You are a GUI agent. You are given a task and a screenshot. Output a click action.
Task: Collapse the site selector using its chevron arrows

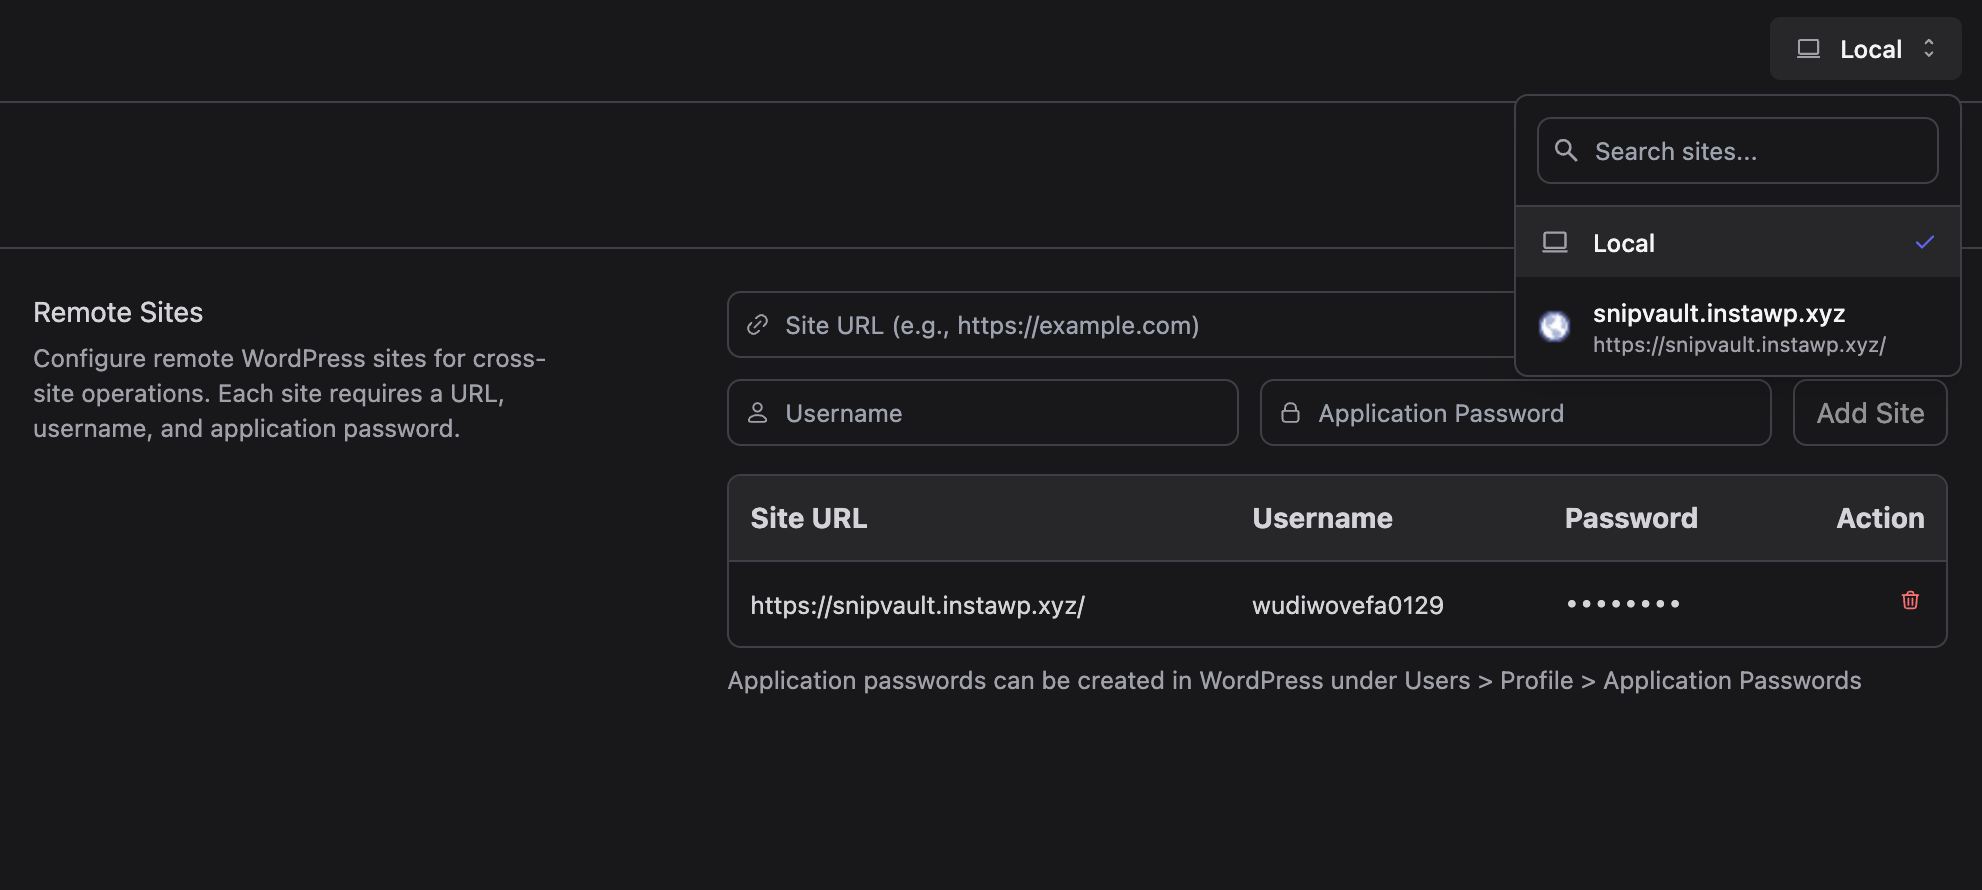tap(1929, 49)
